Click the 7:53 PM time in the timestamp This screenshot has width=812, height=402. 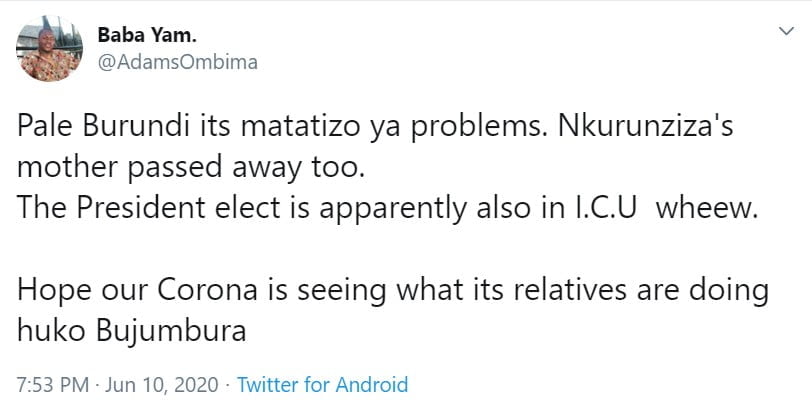pos(50,384)
